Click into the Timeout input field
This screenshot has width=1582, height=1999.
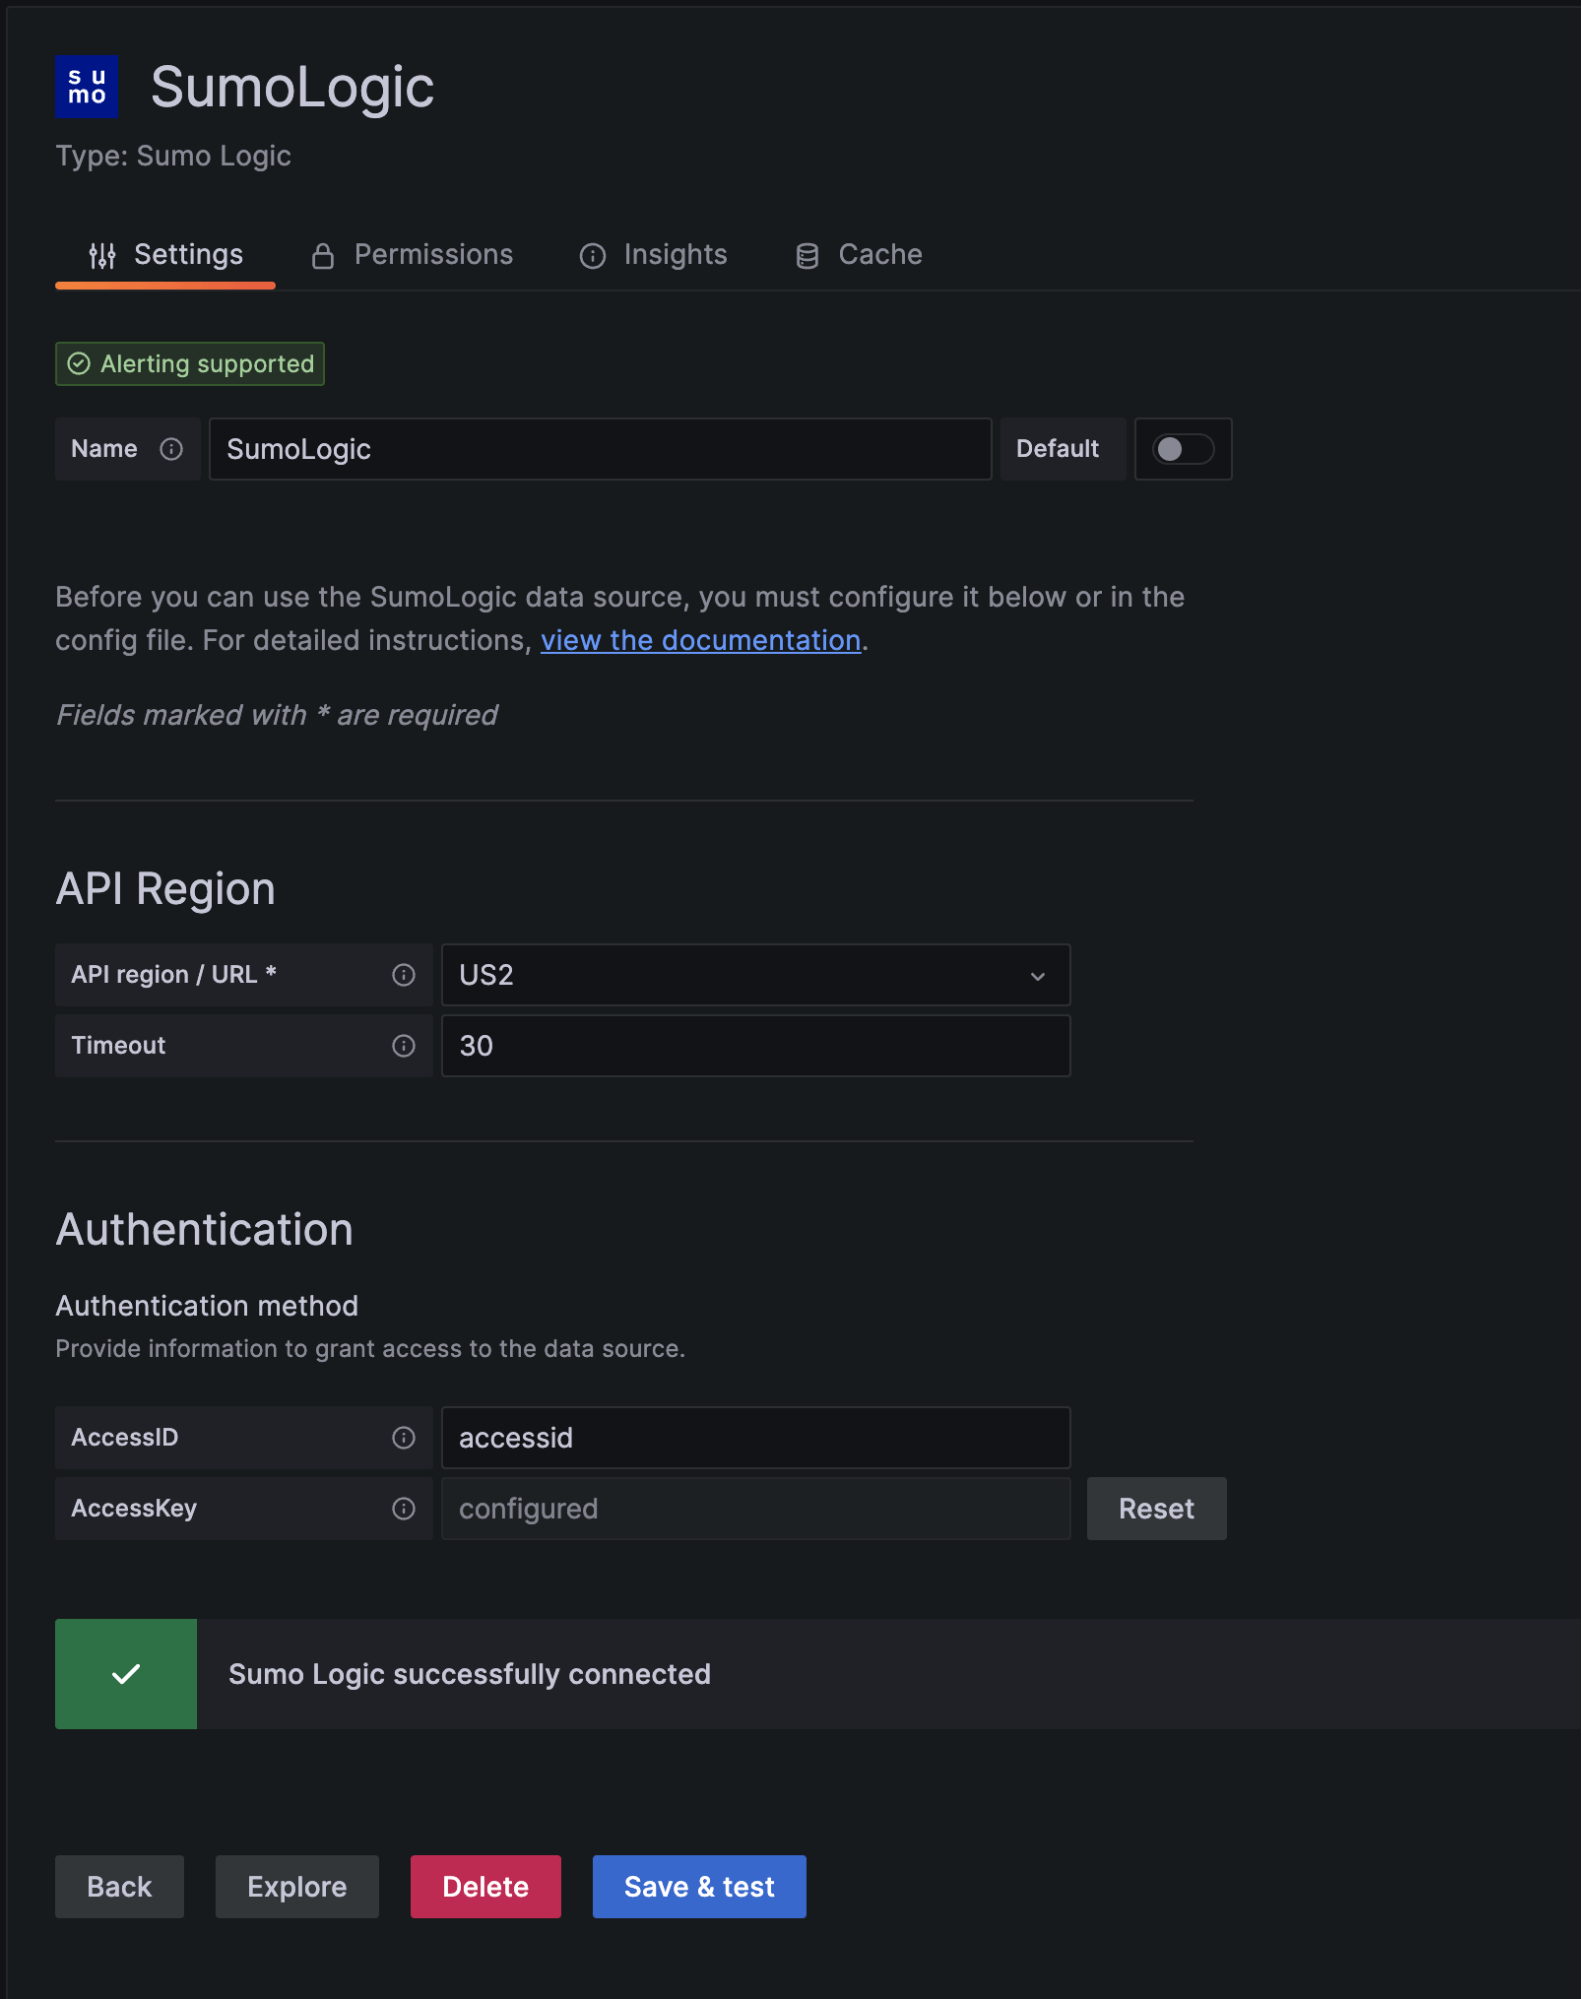[755, 1046]
